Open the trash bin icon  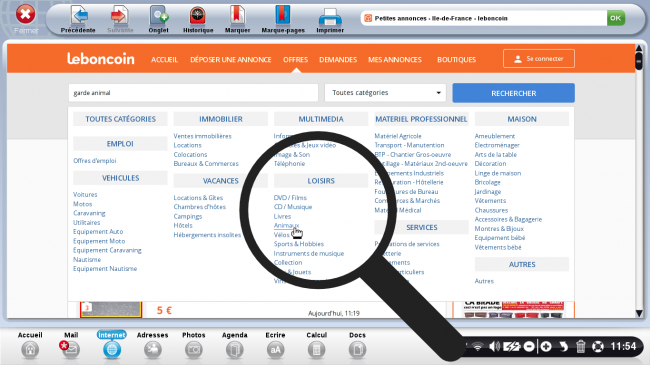tap(580, 346)
